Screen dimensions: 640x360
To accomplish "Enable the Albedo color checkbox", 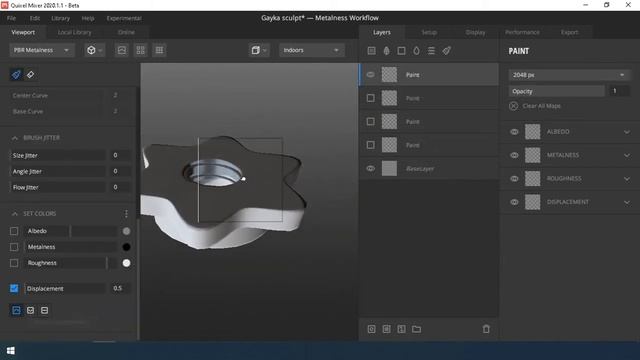I will [14, 231].
